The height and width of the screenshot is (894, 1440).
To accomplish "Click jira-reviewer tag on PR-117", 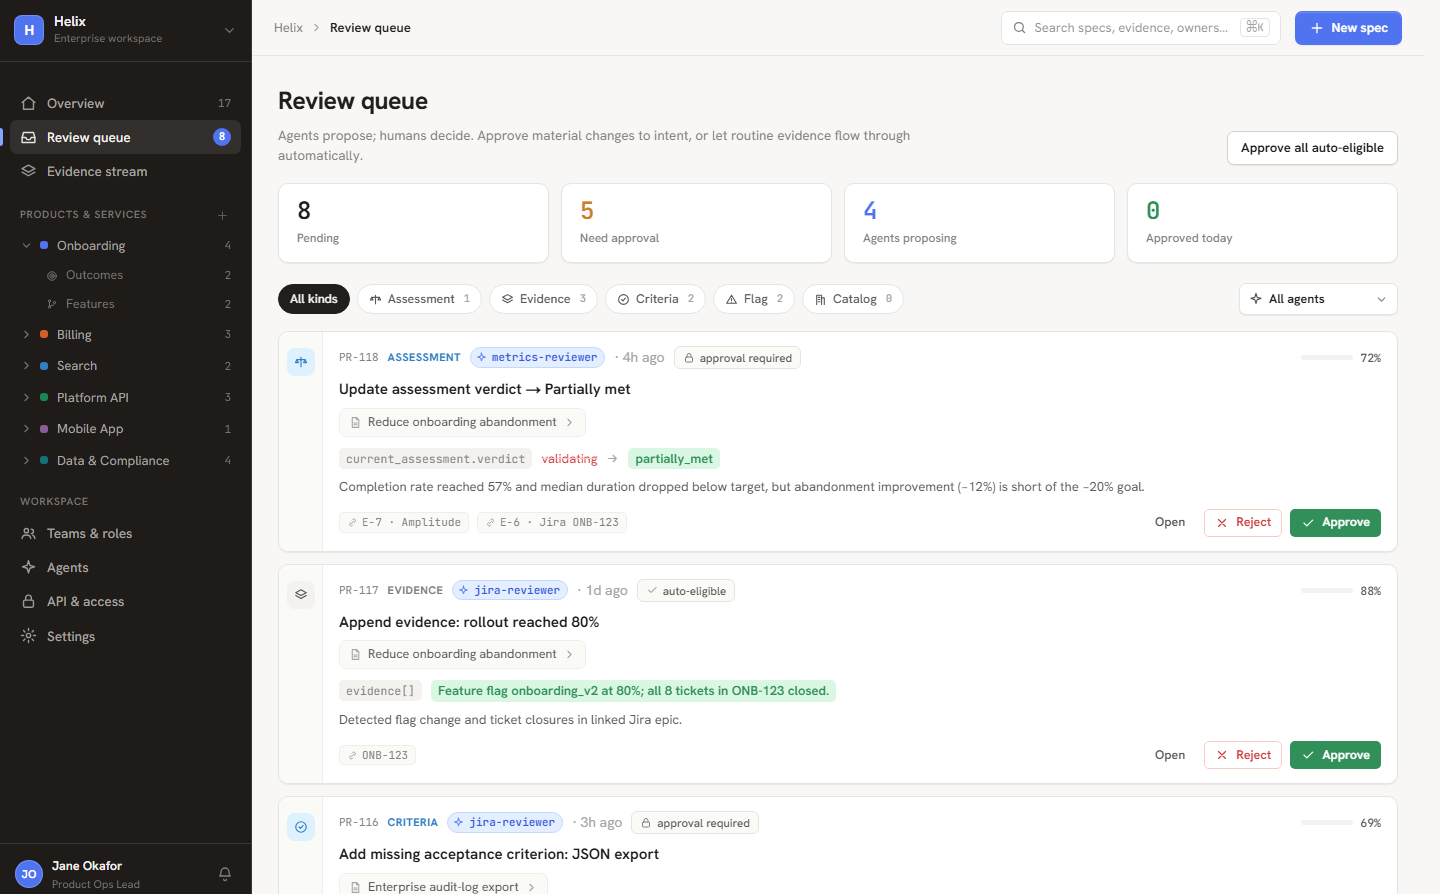I will [x=510, y=590].
